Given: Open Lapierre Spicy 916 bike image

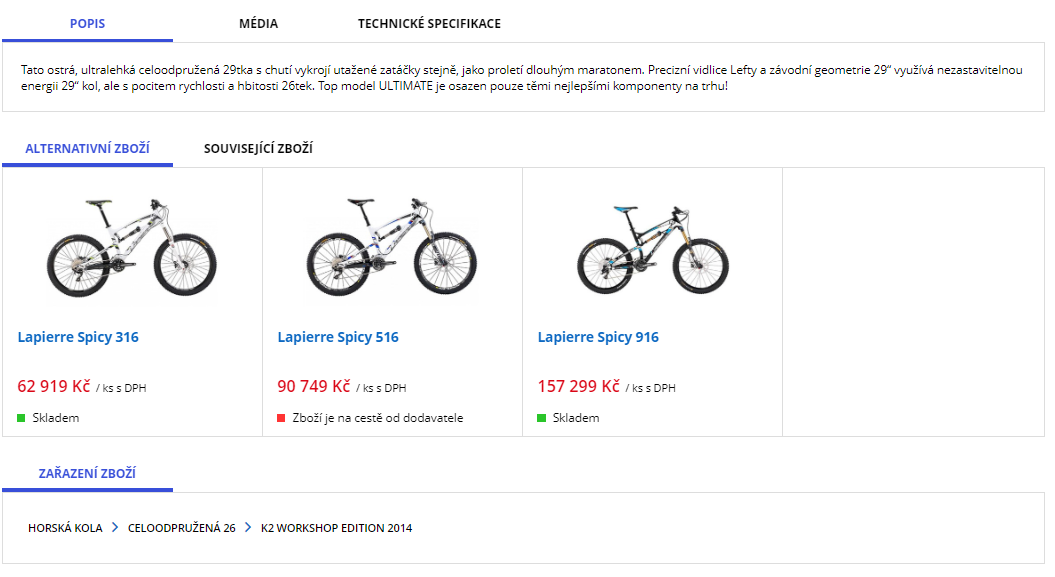Looking at the screenshot, I should 651,247.
